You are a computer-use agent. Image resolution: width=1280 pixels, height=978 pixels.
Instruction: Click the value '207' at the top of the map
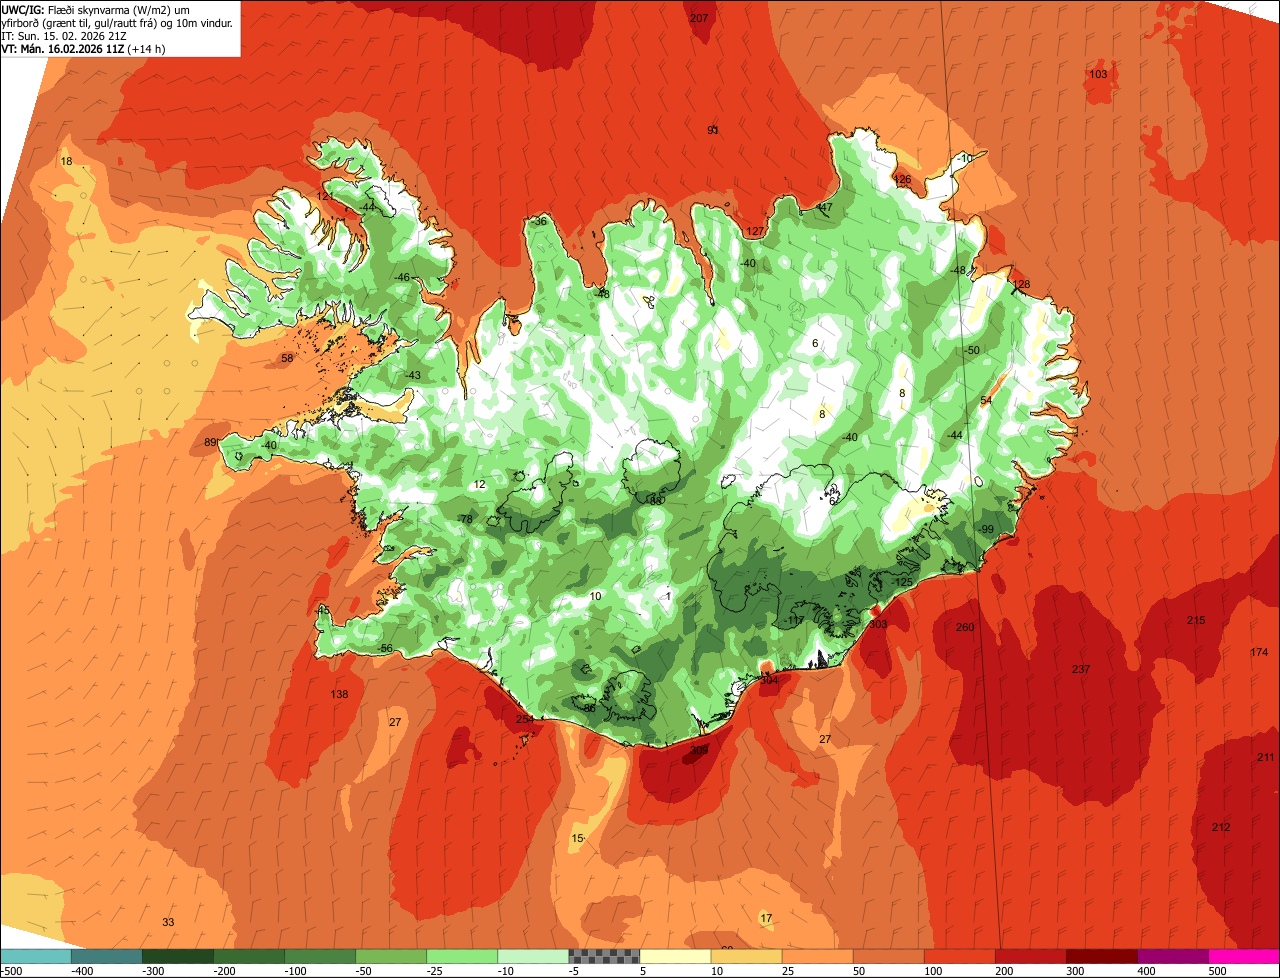[x=699, y=19]
